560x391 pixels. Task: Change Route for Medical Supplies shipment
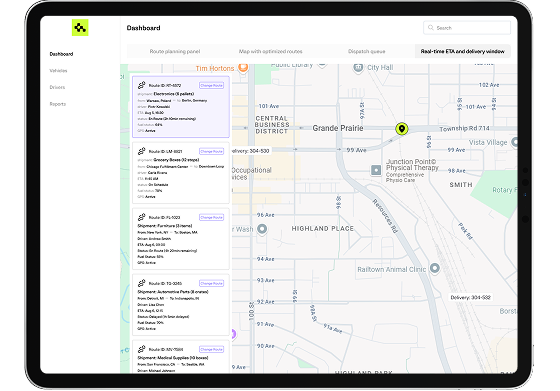click(211, 349)
